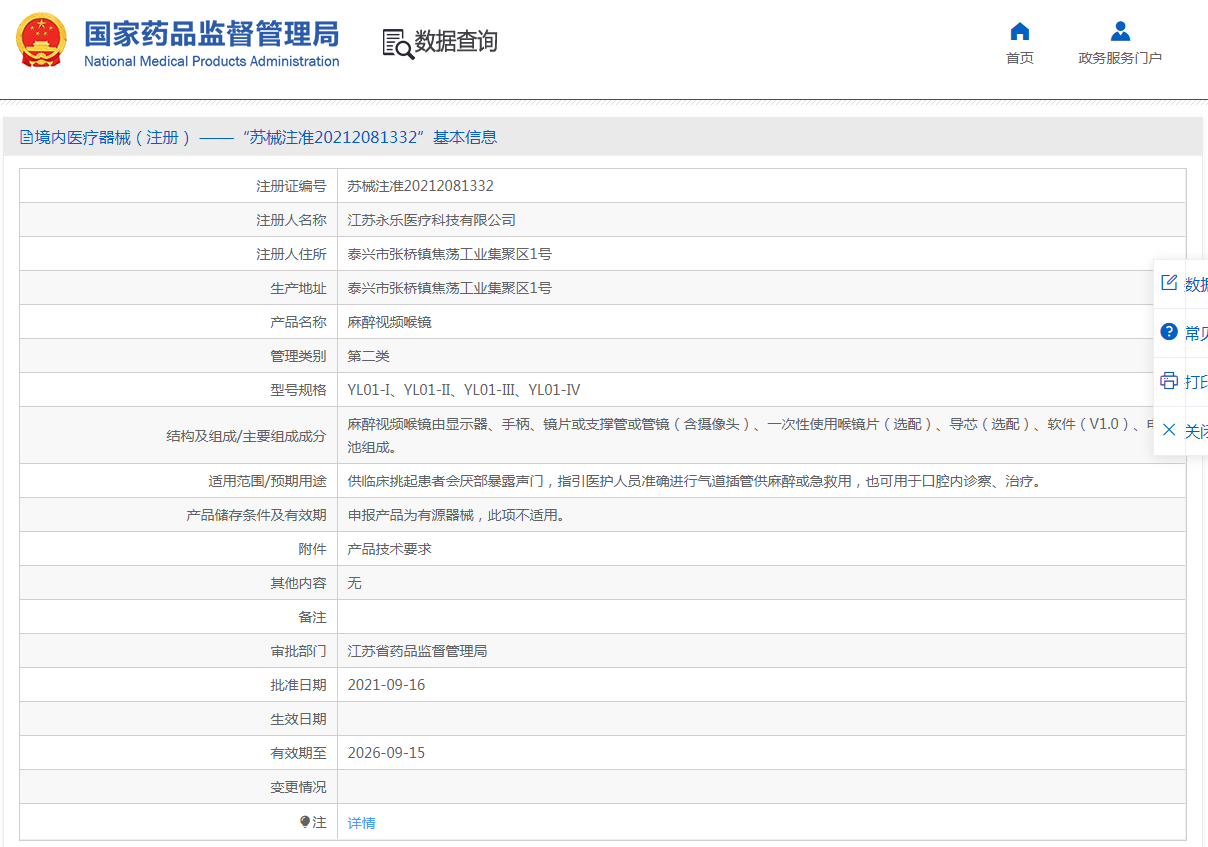Click the 批准日期 label cell
1208x847 pixels.
click(178, 685)
